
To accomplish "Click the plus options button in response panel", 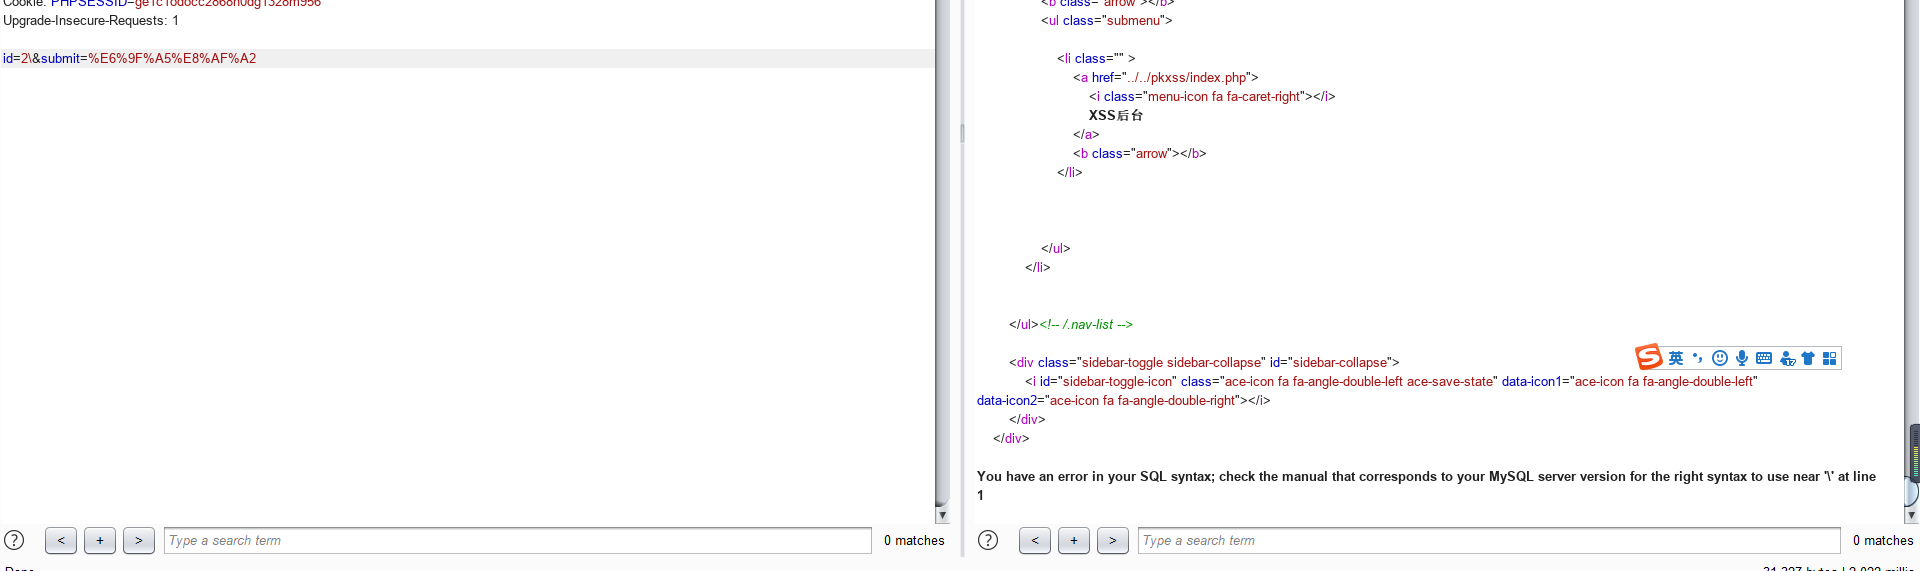I will pos(1074,540).
